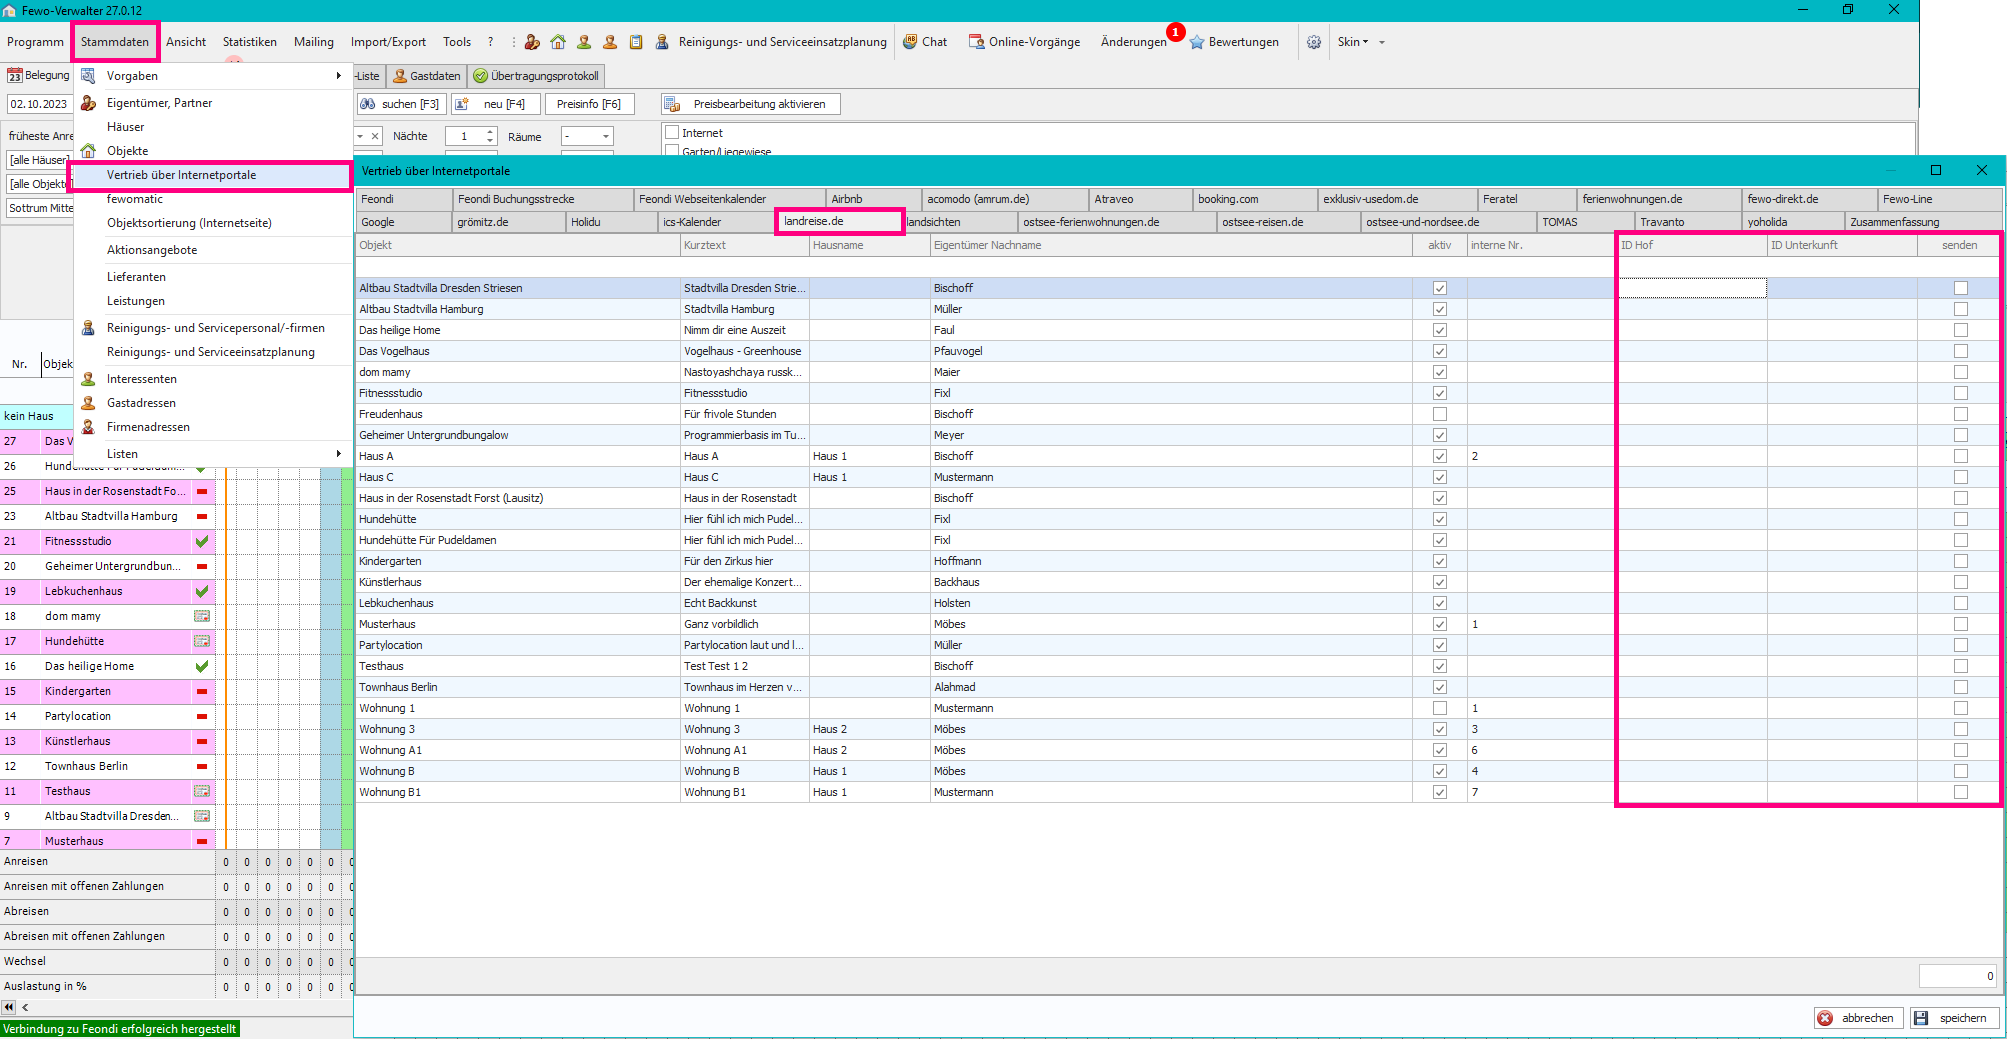Viewport: 2007px width, 1039px height.
Task: Open Online-Vorgänge in the toolbar
Action: (1024, 42)
